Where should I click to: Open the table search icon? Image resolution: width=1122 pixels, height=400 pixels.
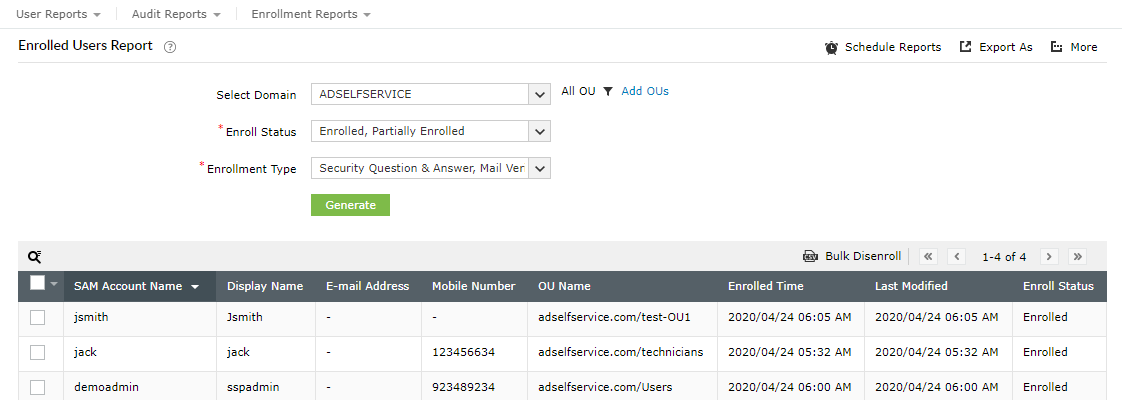(35, 257)
